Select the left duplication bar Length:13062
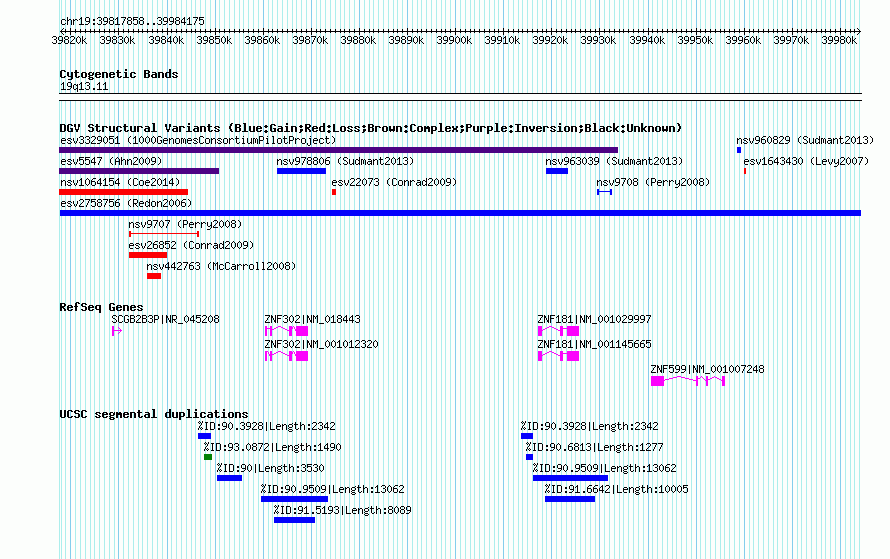The image size is (890, 559). point(295,499)
